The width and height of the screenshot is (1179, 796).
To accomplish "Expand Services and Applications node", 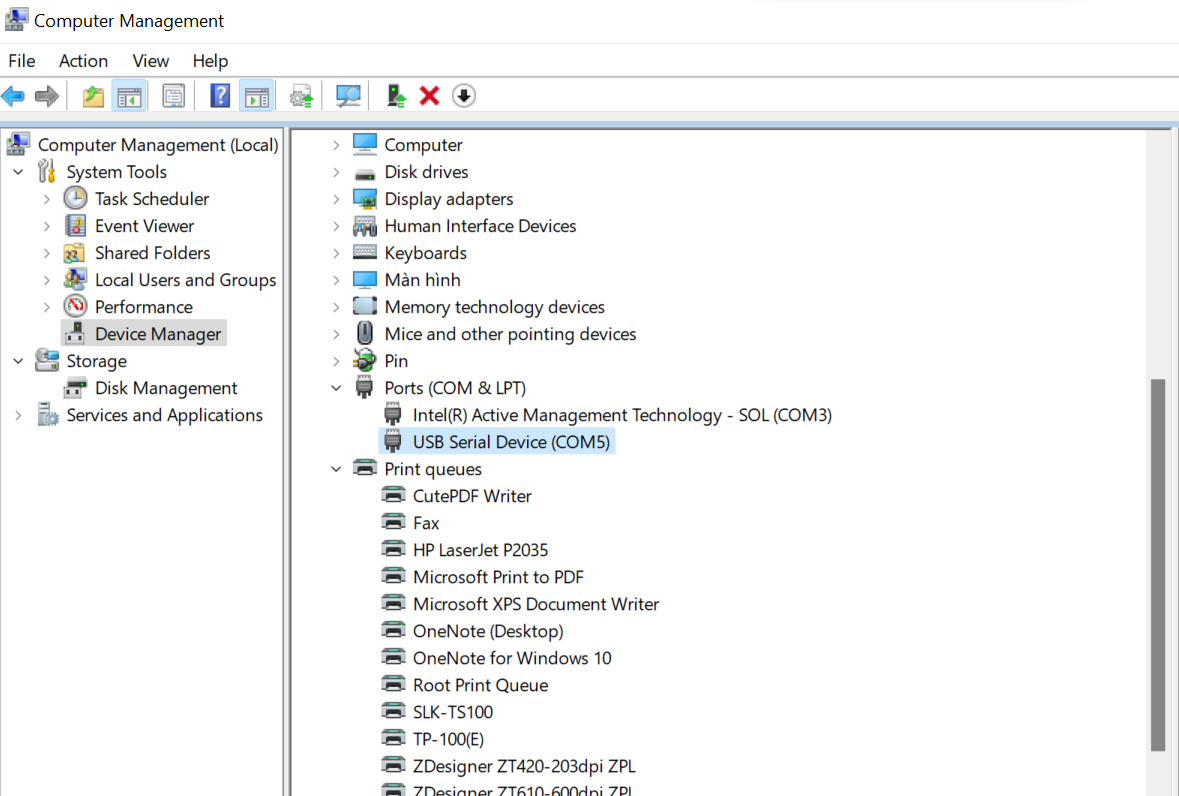I will 19,416.
